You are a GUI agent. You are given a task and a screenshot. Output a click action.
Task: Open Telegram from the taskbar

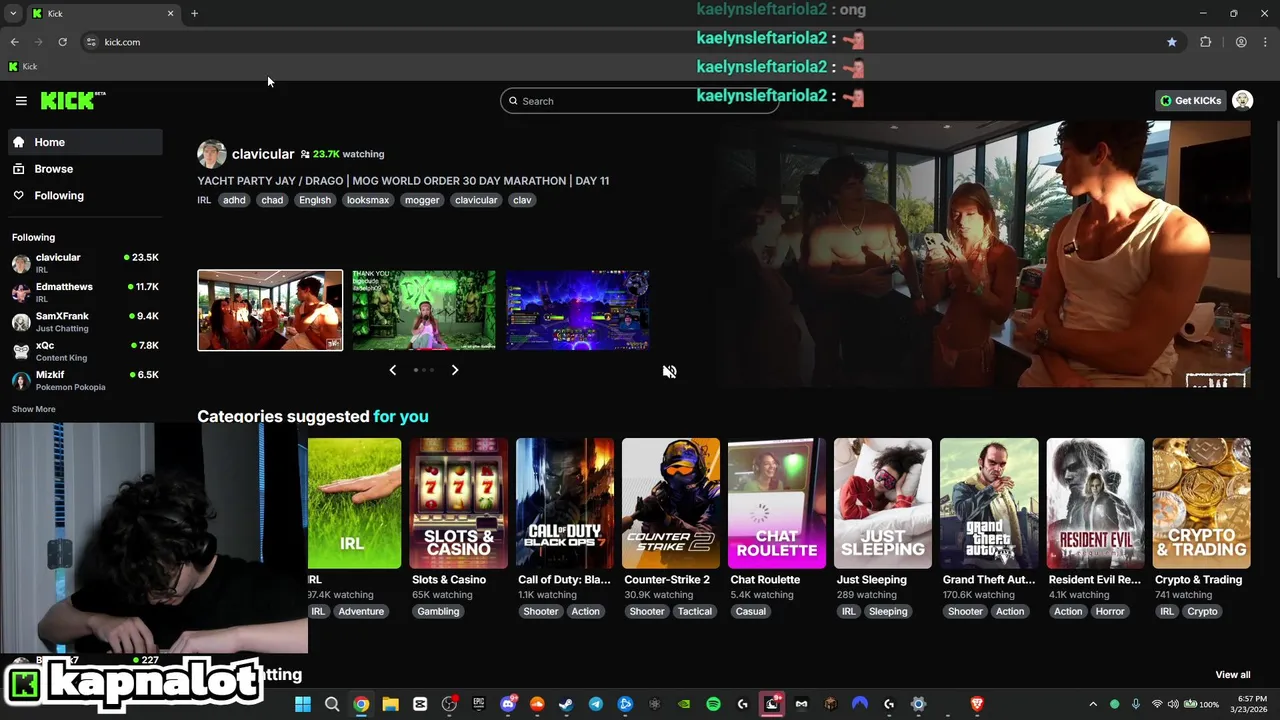point(596,704)
